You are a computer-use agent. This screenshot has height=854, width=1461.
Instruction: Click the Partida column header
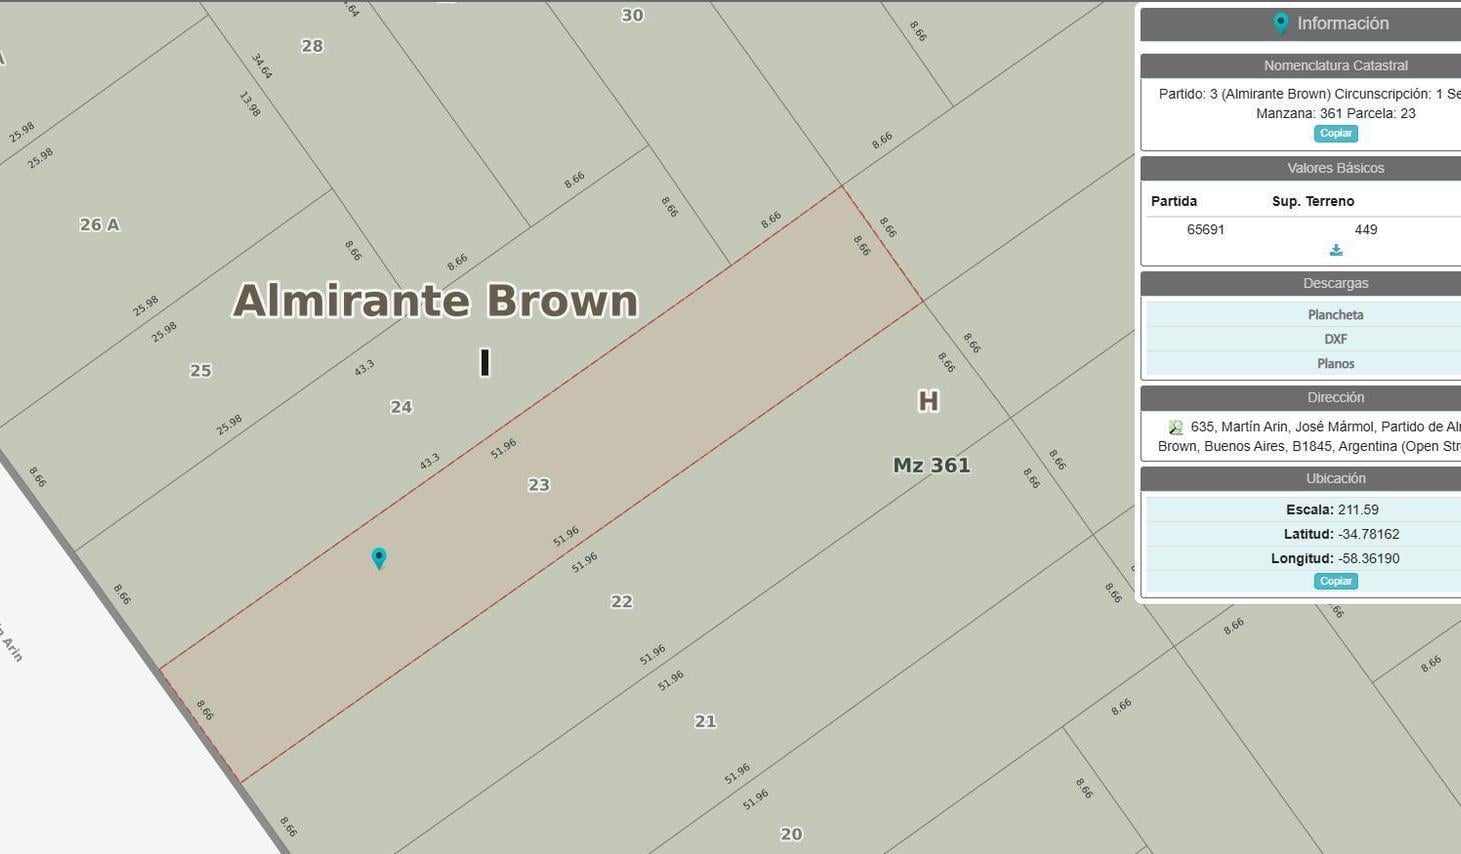(x=1174, y=202)
